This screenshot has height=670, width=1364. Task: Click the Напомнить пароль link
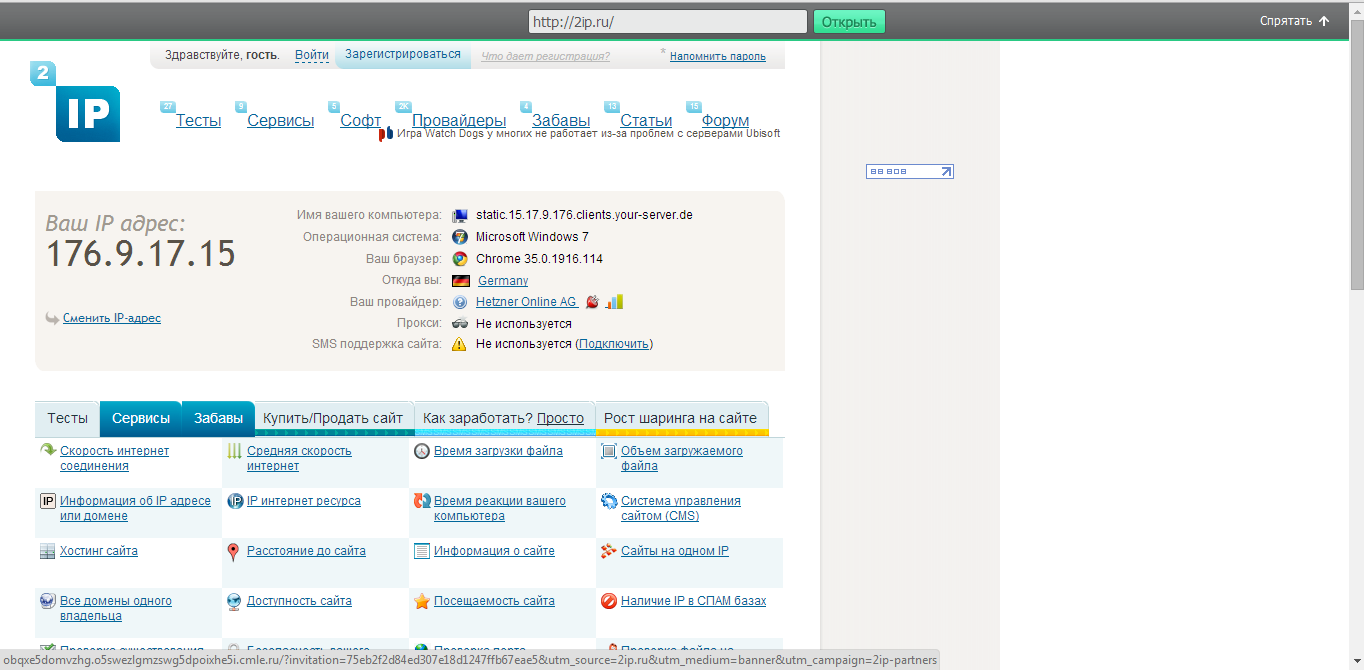718,56
